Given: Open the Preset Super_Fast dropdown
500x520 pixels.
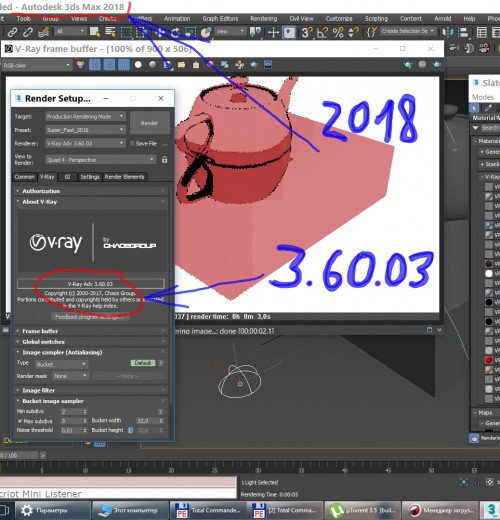Looking at the screenshot, I should click(85, 130).
